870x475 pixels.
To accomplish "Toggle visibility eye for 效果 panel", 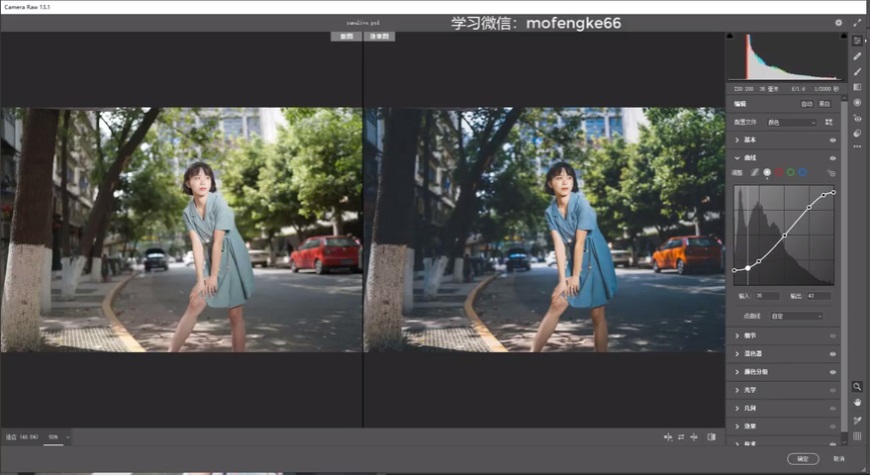I will tap(832, 427).
